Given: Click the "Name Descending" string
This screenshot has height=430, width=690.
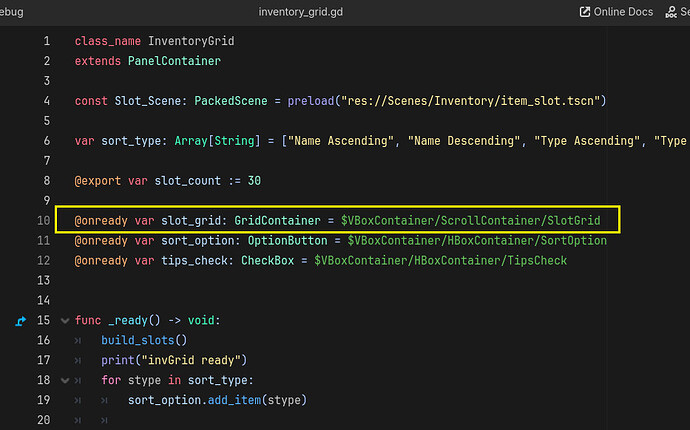Looking at the screenshot, I should point(464,141).
